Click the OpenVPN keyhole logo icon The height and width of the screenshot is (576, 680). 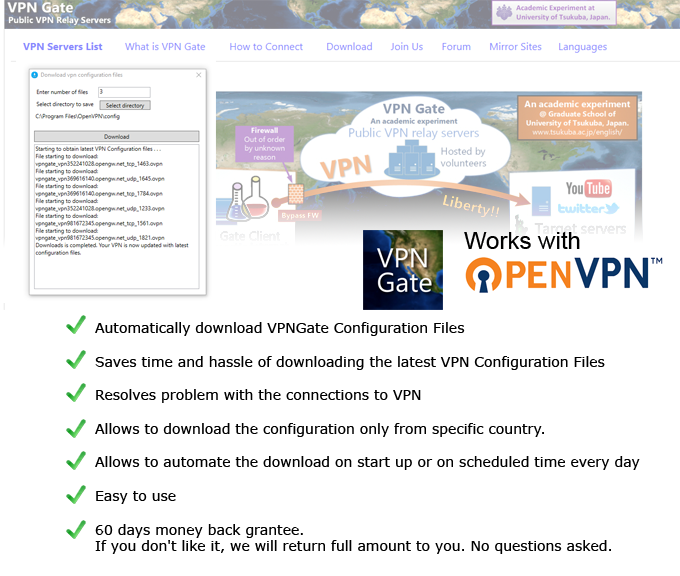[483, 275]
